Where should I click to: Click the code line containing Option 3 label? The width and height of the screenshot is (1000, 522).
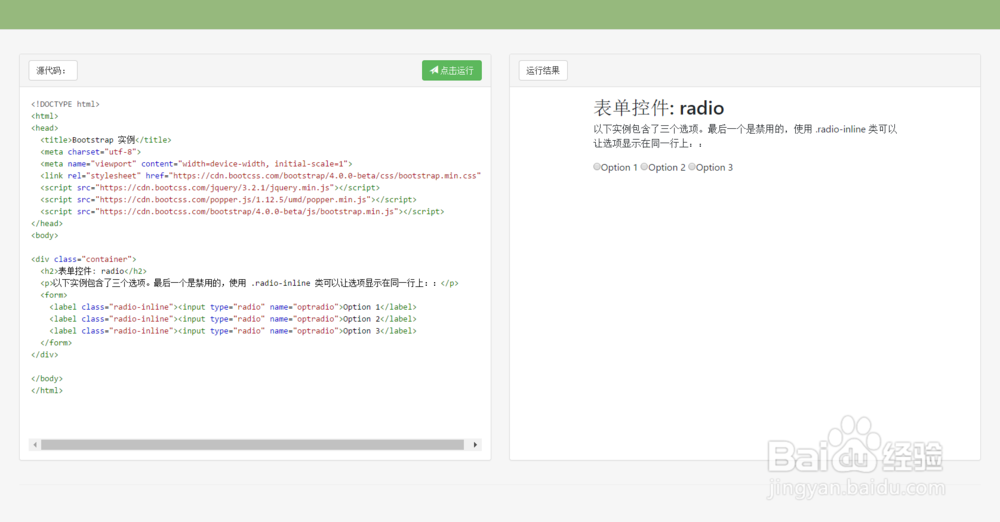click(233, 331)
